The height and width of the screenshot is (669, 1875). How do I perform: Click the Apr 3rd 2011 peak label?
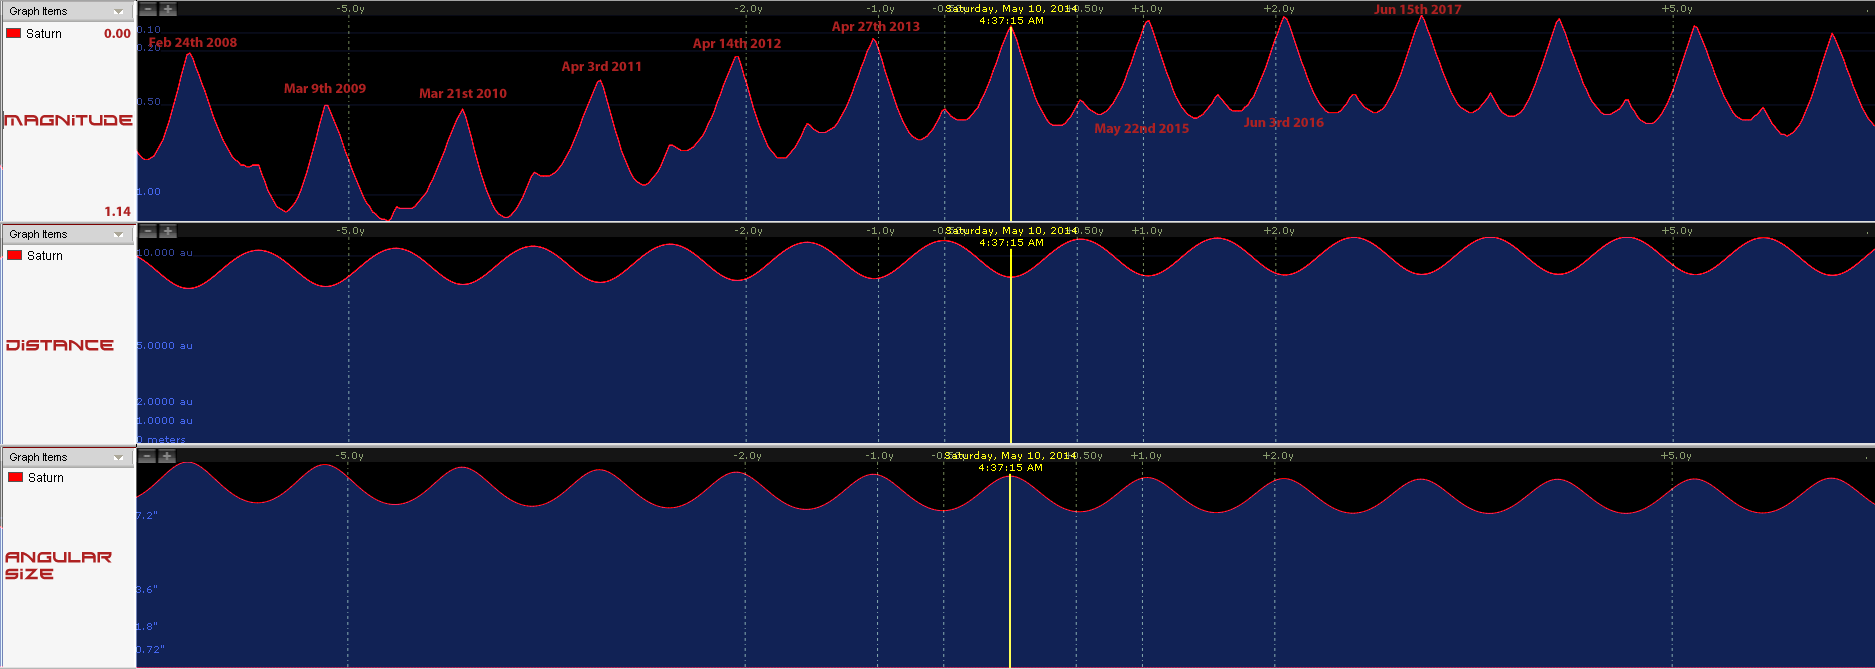[601, 67]
